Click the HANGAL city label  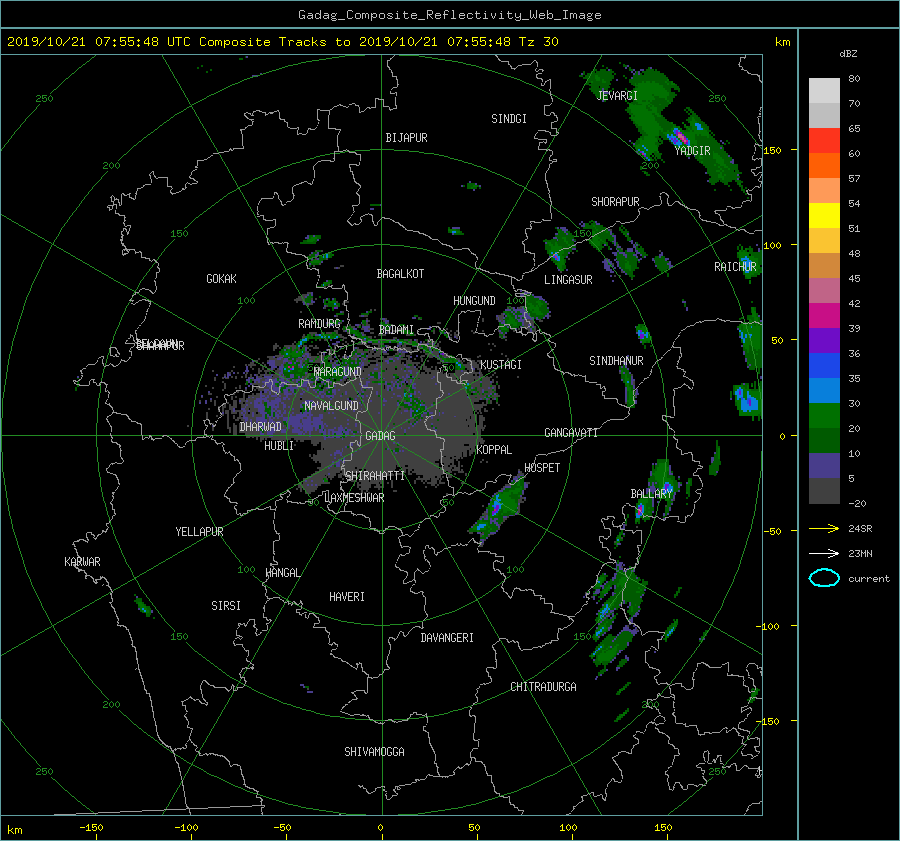tap(282, 573)
